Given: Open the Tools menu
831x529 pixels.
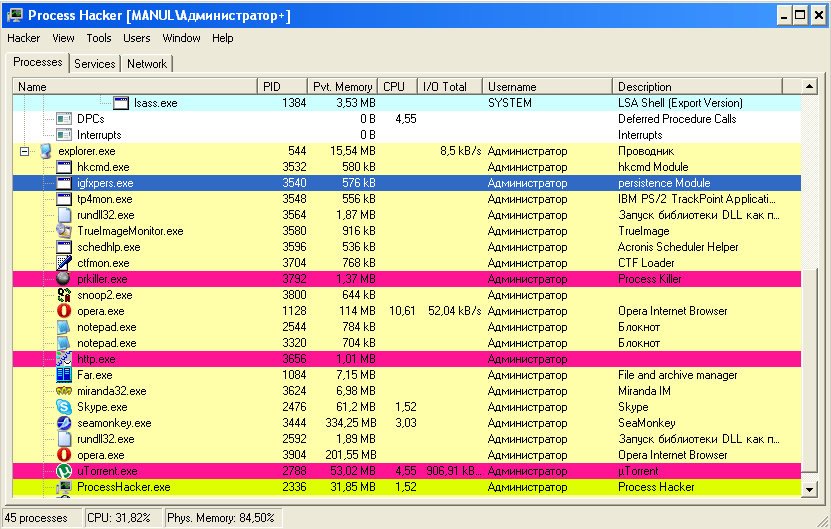Looking at the screenshot, I should coord(99,38).
